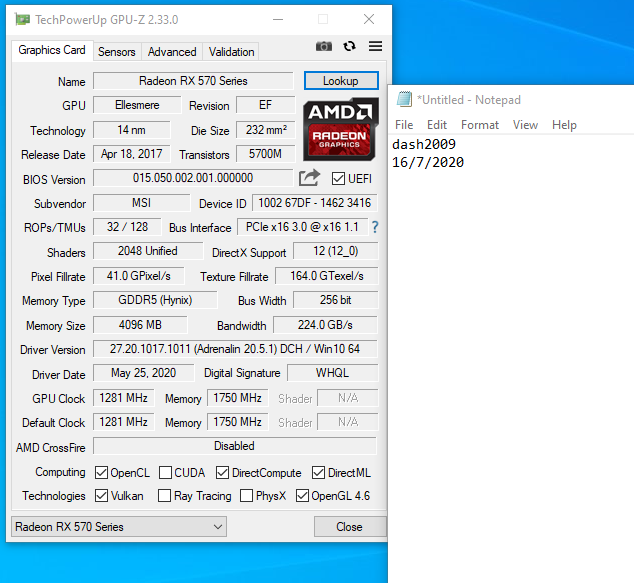Switch to the Graphics Card tab
The image size is (634, 583).
pos(52,50)
